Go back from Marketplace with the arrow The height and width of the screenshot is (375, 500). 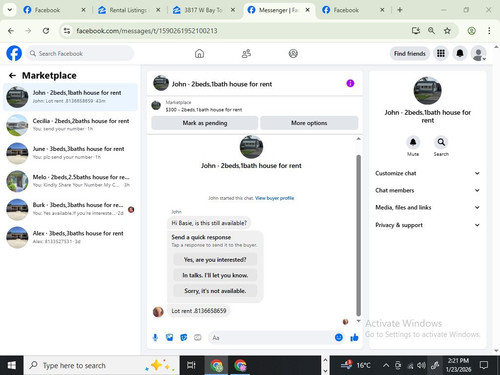(x=12, y=76)
